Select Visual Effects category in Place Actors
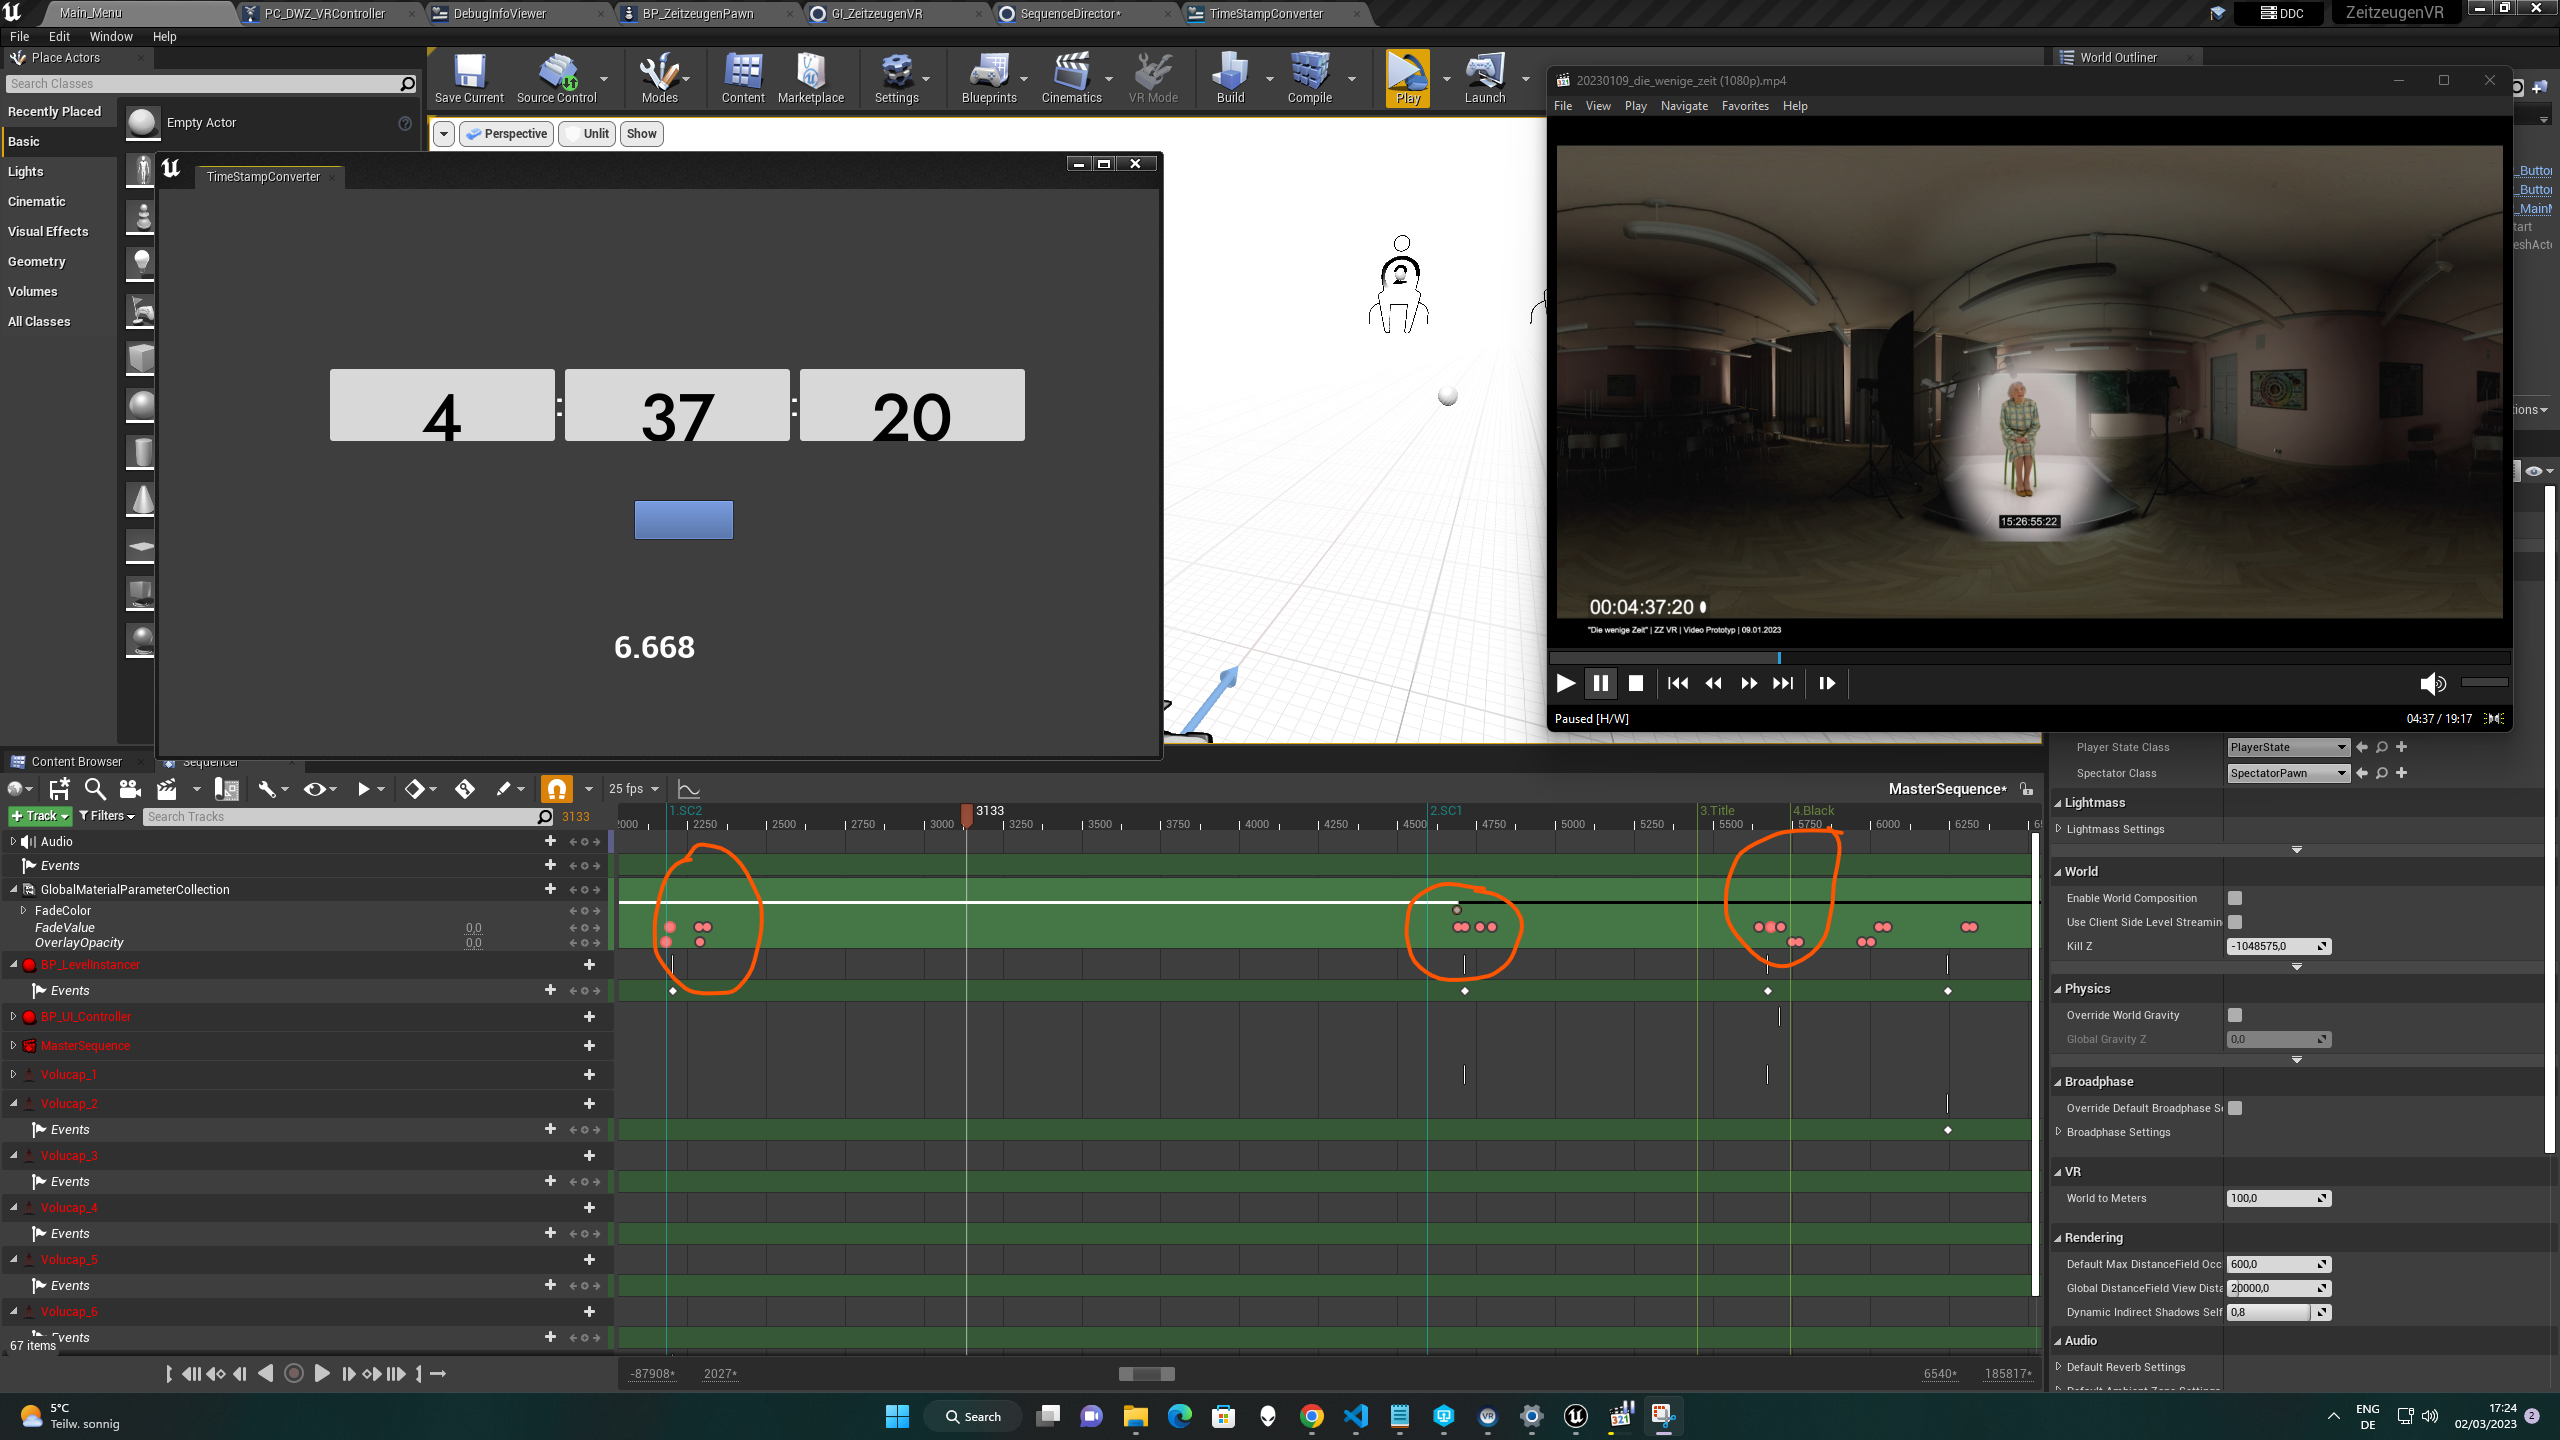2560x1440 pixels. pyautogui.click(x=48, y=231)
